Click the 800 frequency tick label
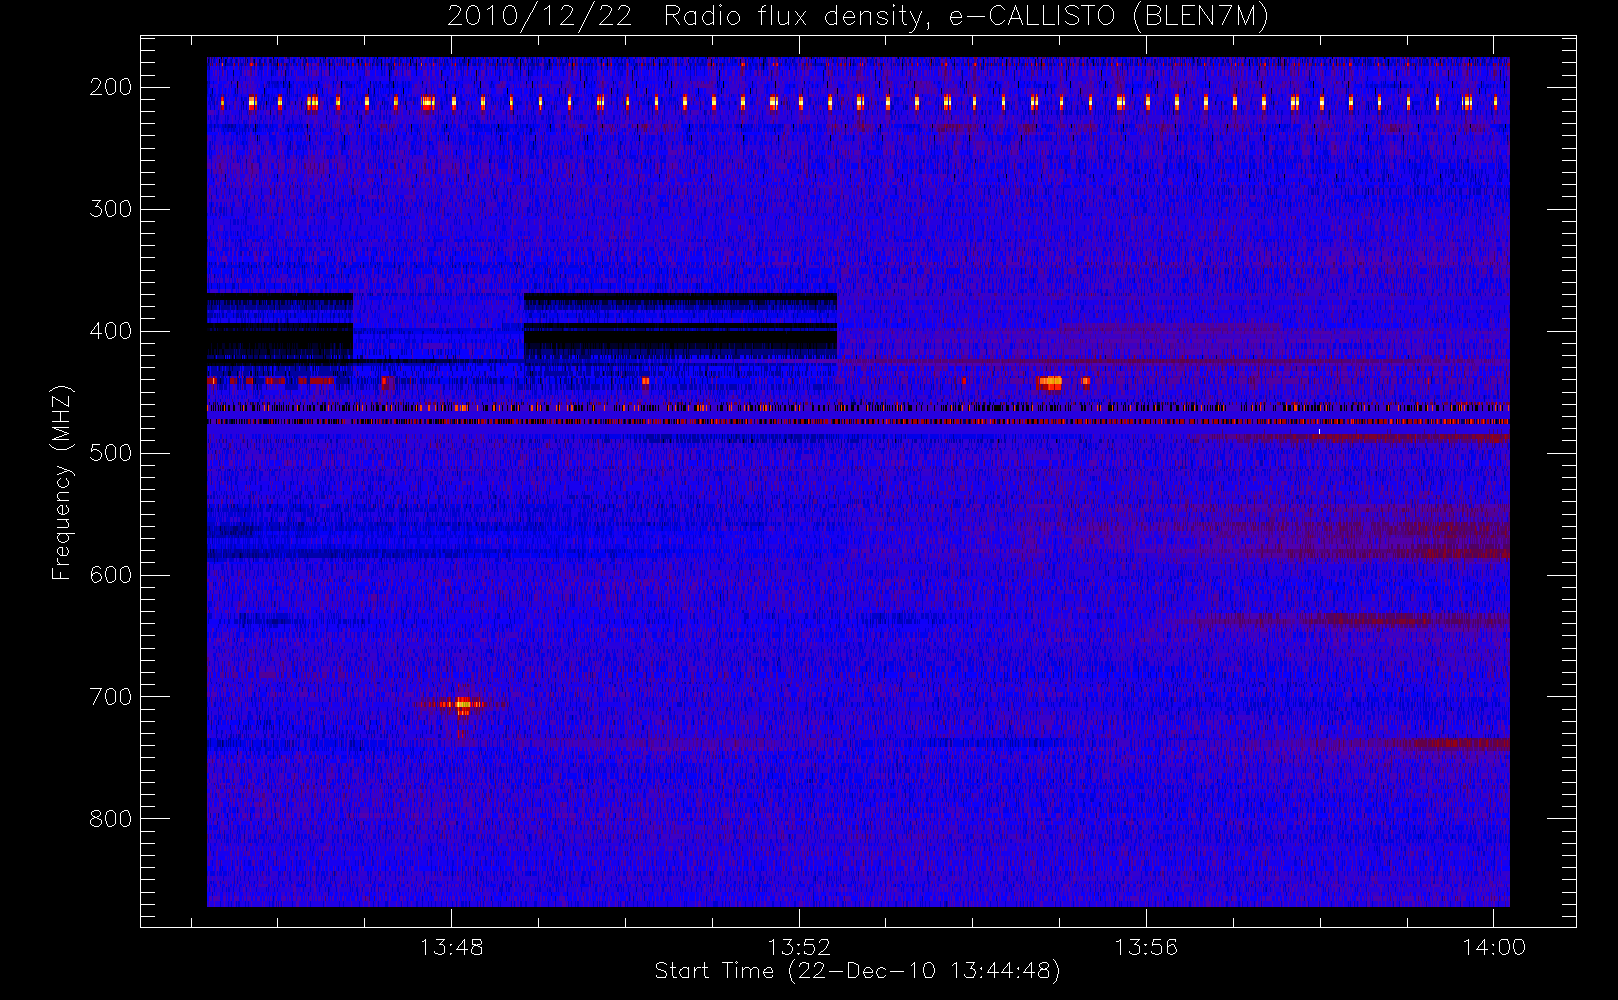This screenshot has width=1618, height=1000. click(x=111, y=819)
